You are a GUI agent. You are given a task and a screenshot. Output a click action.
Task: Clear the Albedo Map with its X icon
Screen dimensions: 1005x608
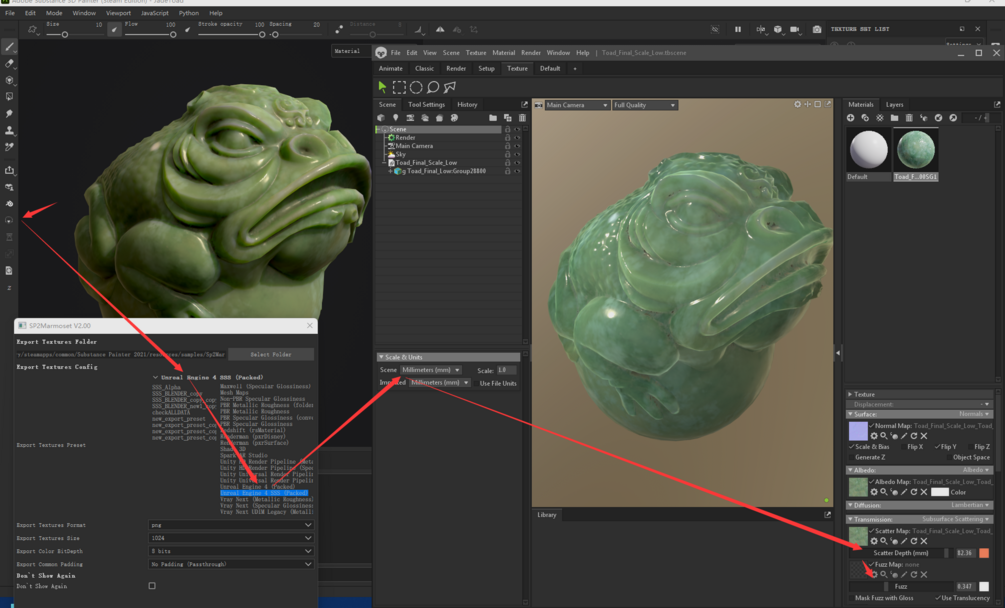[x=924, y=492]
